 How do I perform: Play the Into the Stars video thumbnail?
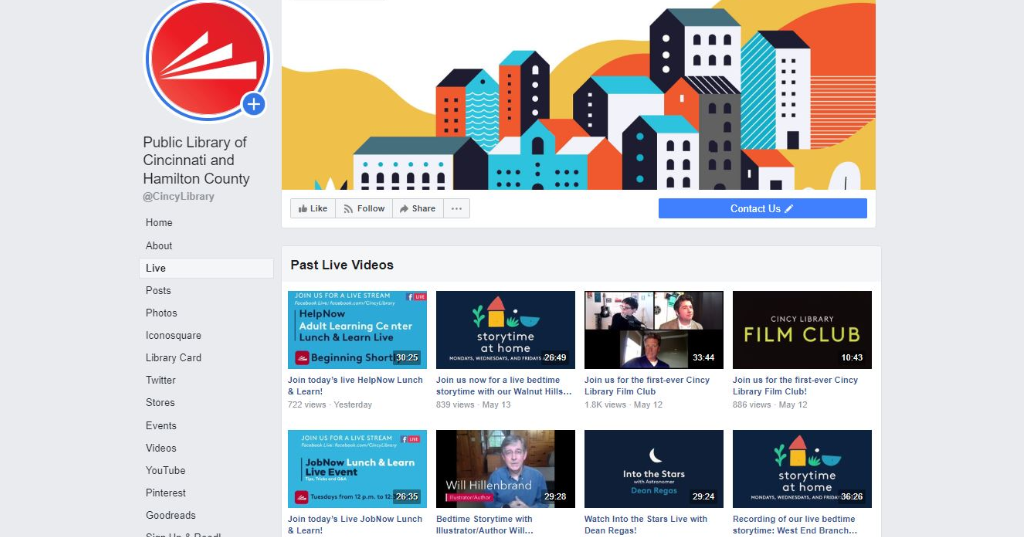tap(654, 469)
